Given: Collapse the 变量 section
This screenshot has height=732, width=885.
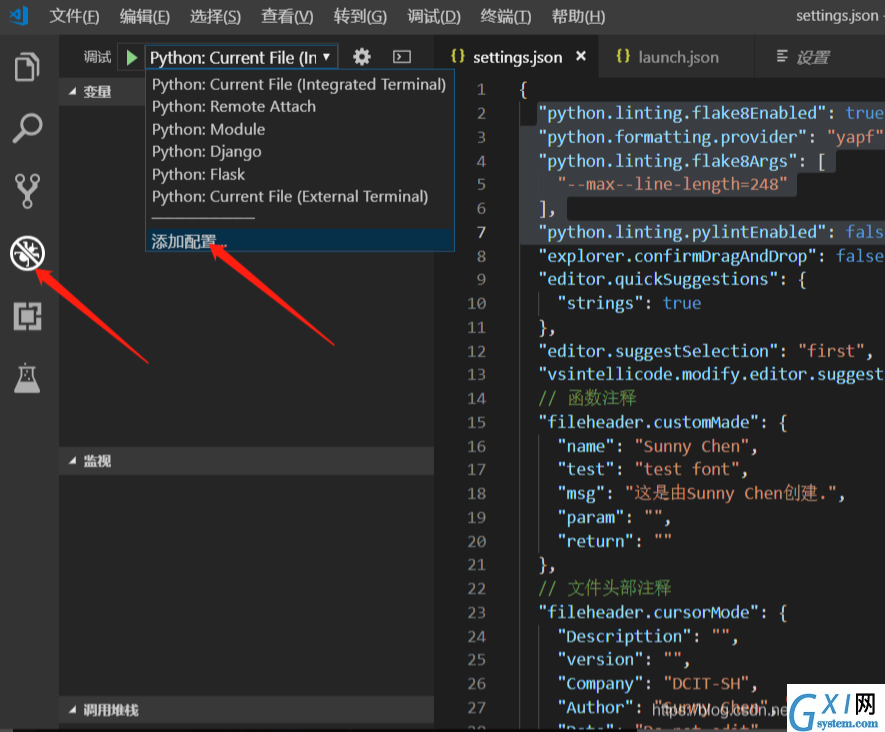Looking at the screenshot, I should (72, 91).
